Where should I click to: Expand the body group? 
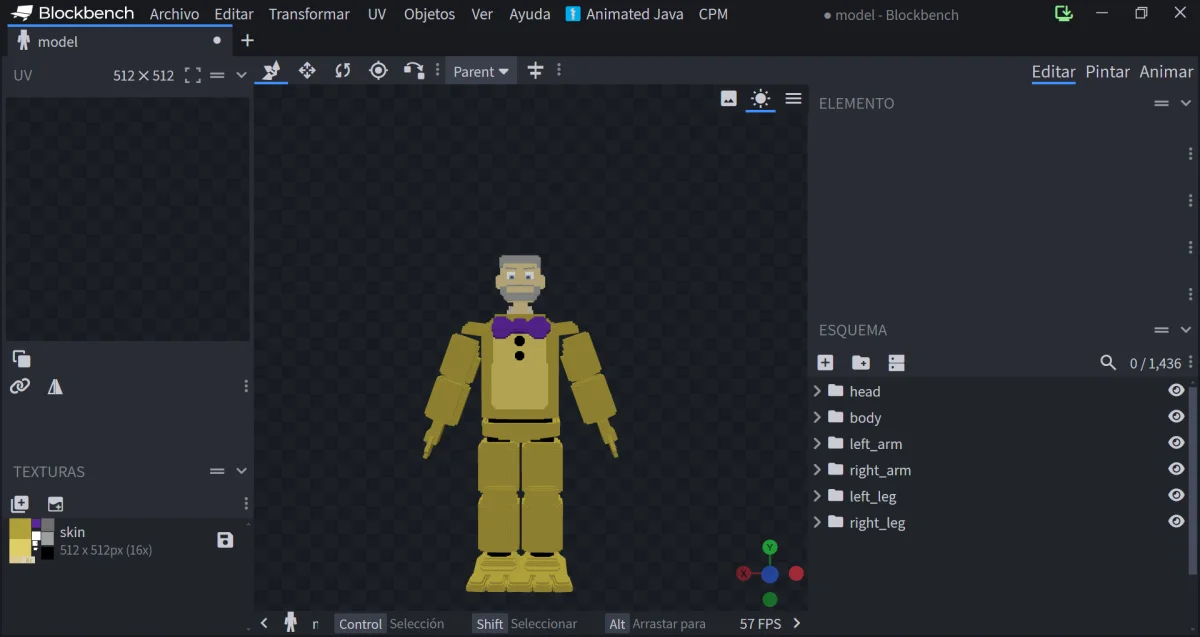pyautogui.click(x=817, y=417)
